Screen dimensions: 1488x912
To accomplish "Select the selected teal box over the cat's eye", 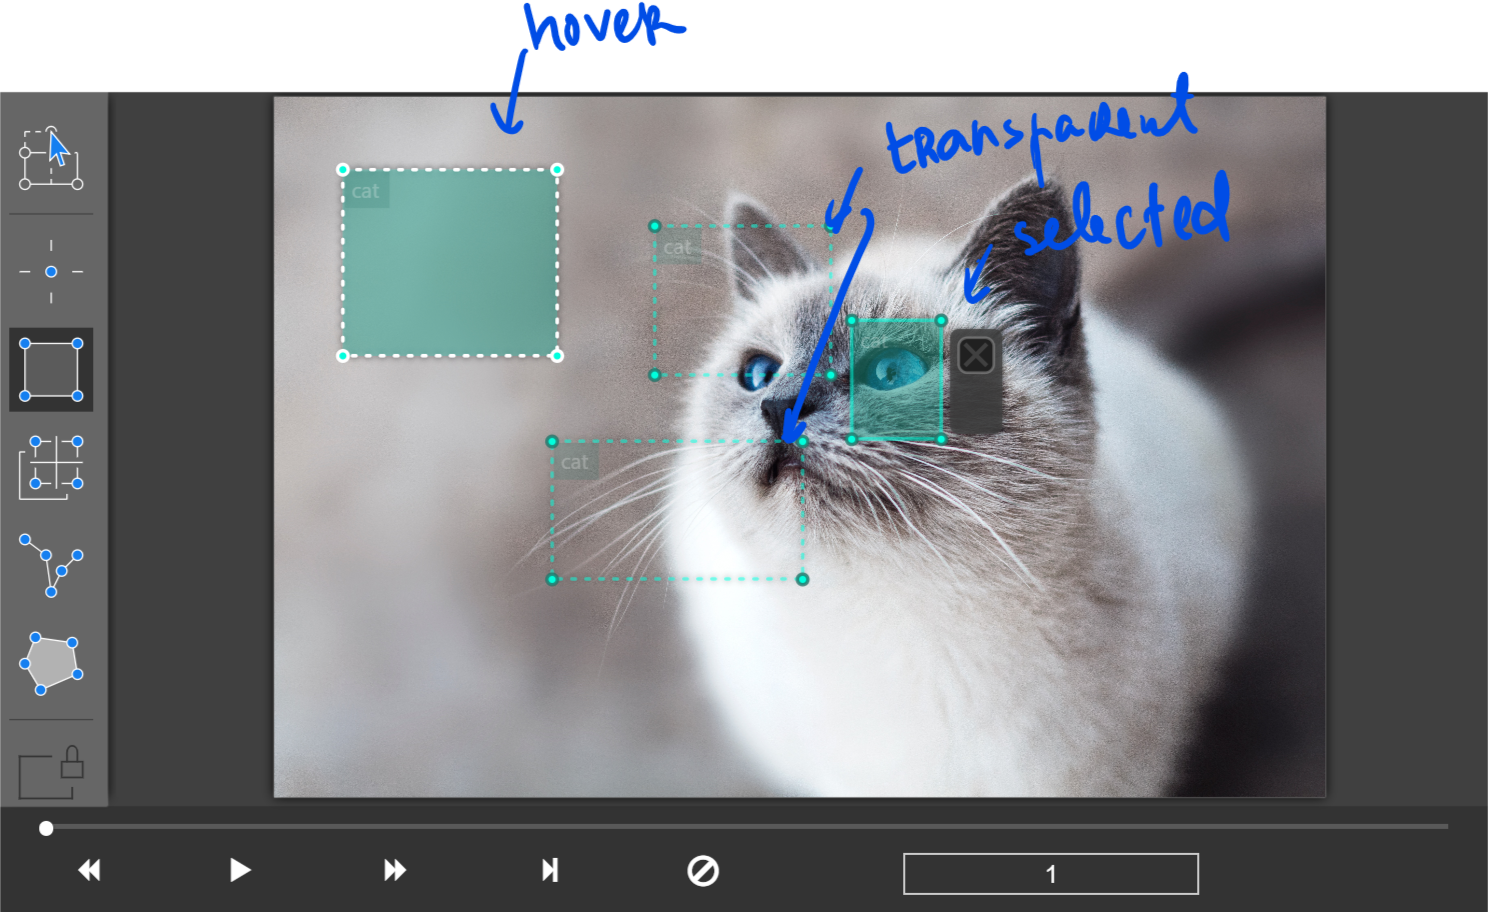I will tap(897, 380).
